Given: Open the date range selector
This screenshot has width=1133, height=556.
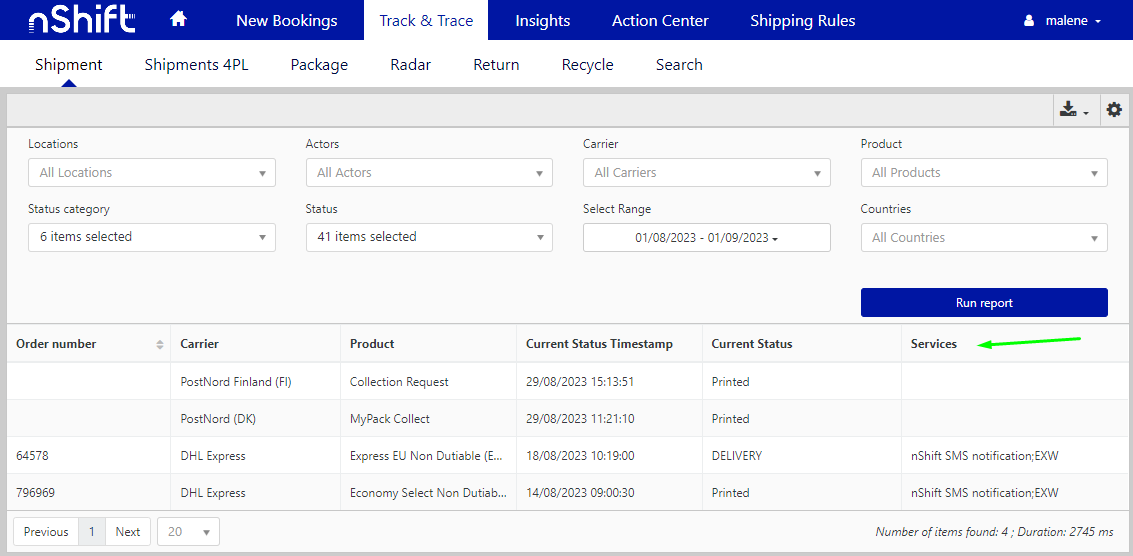Looking at the screenshot, I should (x=706, y=238).
